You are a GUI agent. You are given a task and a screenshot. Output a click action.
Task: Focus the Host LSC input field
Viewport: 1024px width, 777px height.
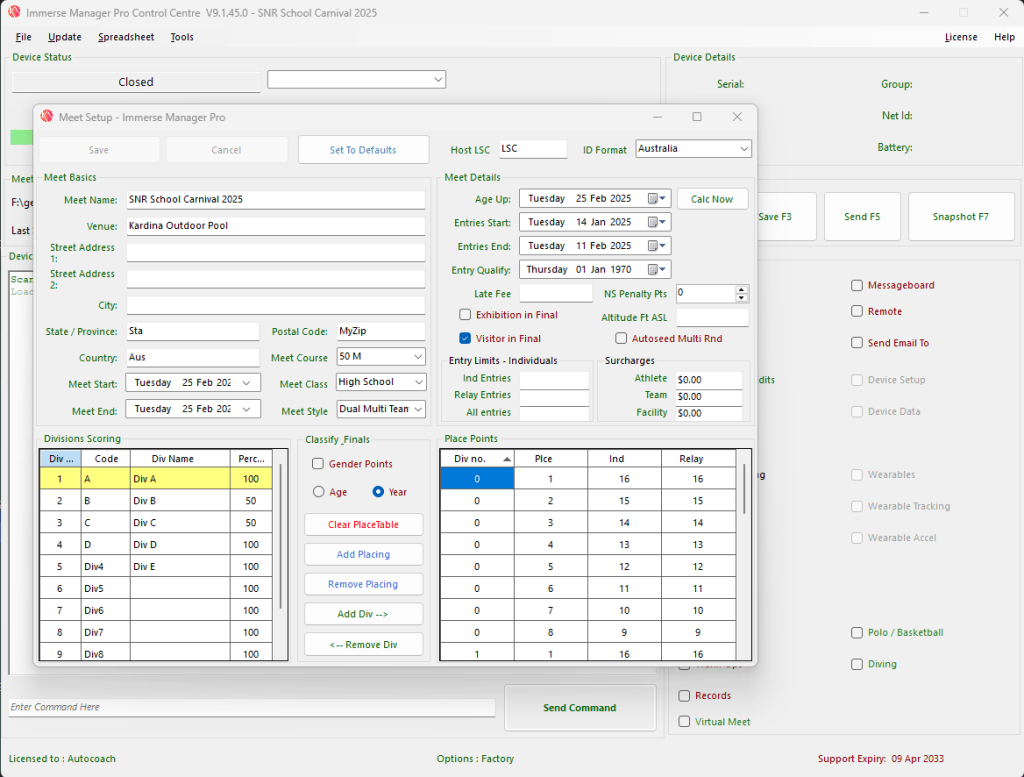click(533, 149)
